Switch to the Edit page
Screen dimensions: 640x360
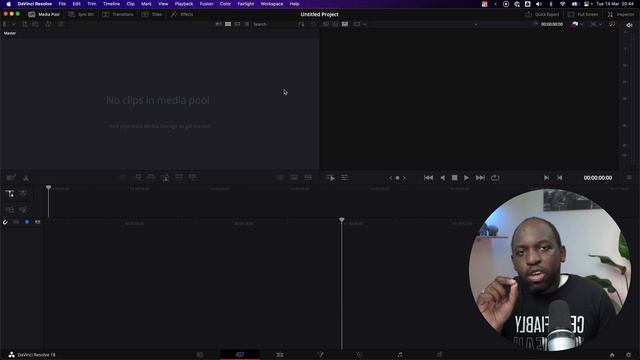[x=280, y=355]
